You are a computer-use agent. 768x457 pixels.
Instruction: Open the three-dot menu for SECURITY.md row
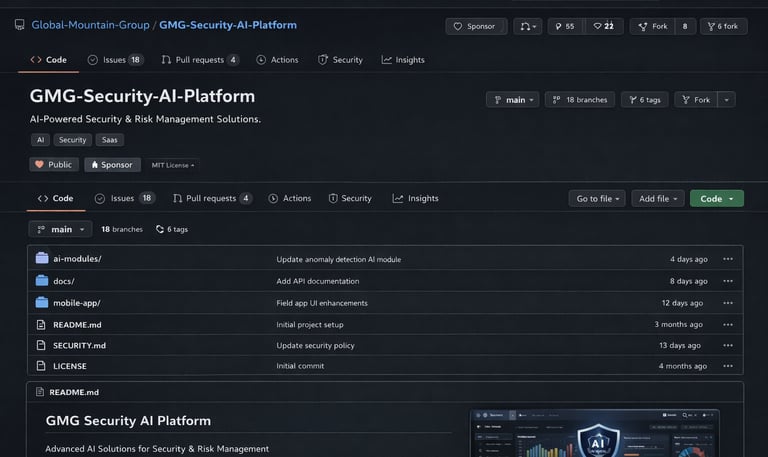click(x=728, y=345)
